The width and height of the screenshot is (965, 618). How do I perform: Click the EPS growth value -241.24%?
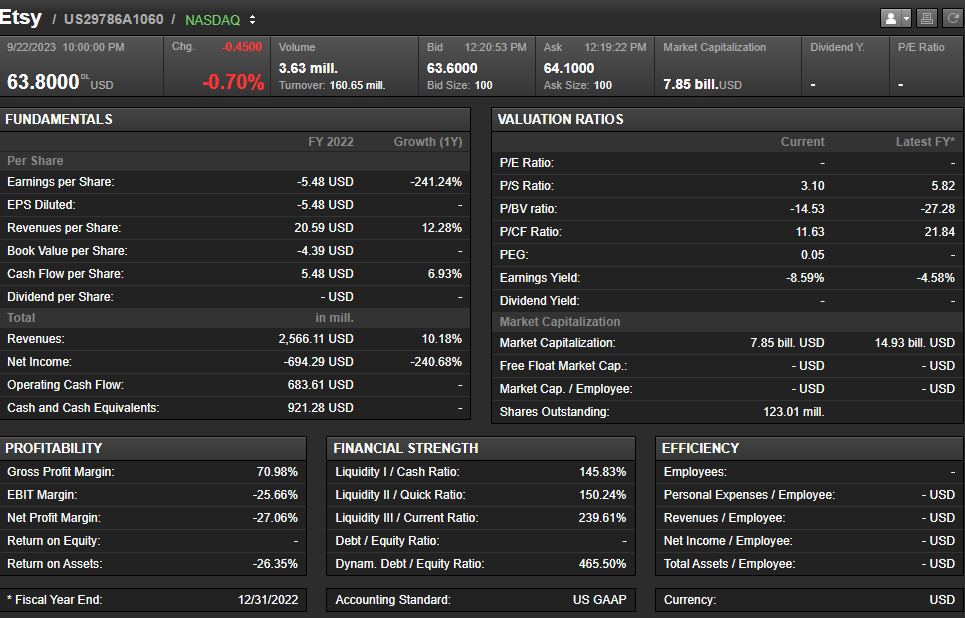click(436, 182)
